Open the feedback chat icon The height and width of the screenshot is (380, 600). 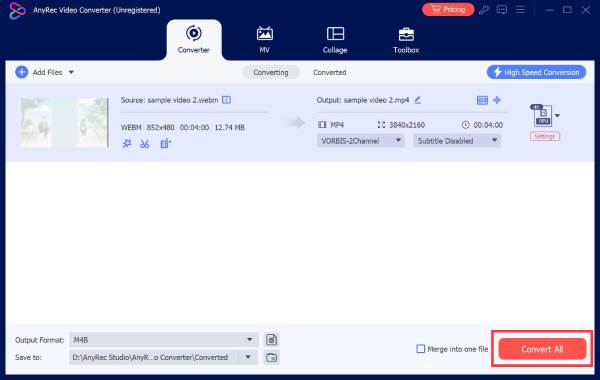click(x=502, y=10)
